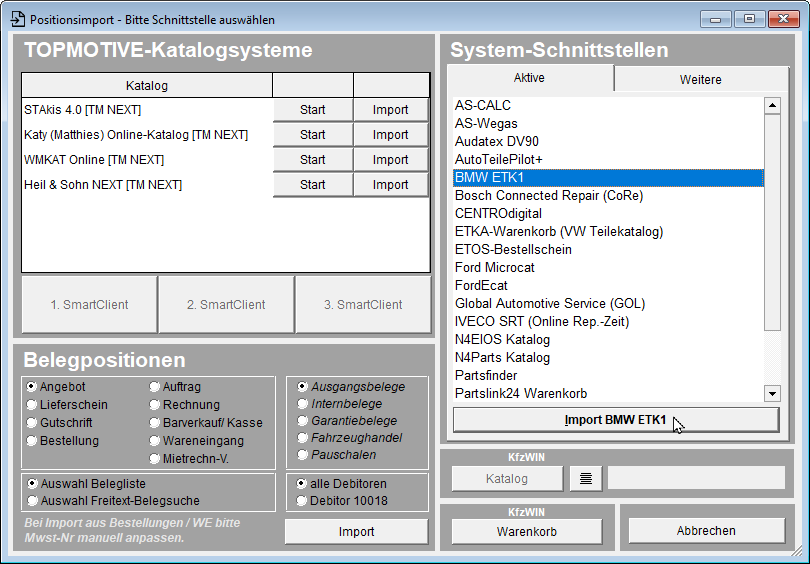Select N4Parts Katalog in the list
Screen dimensions: 810x564
pos(608,358)
